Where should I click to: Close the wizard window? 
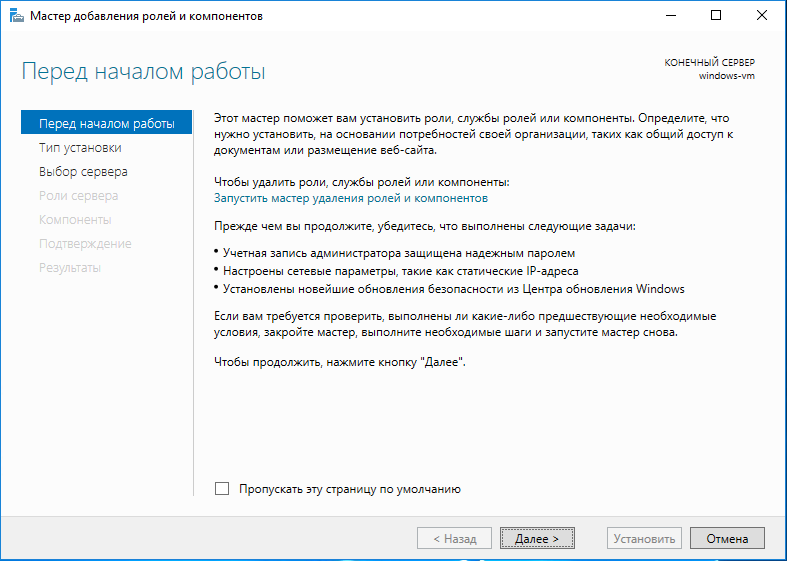tap(762, 16)
